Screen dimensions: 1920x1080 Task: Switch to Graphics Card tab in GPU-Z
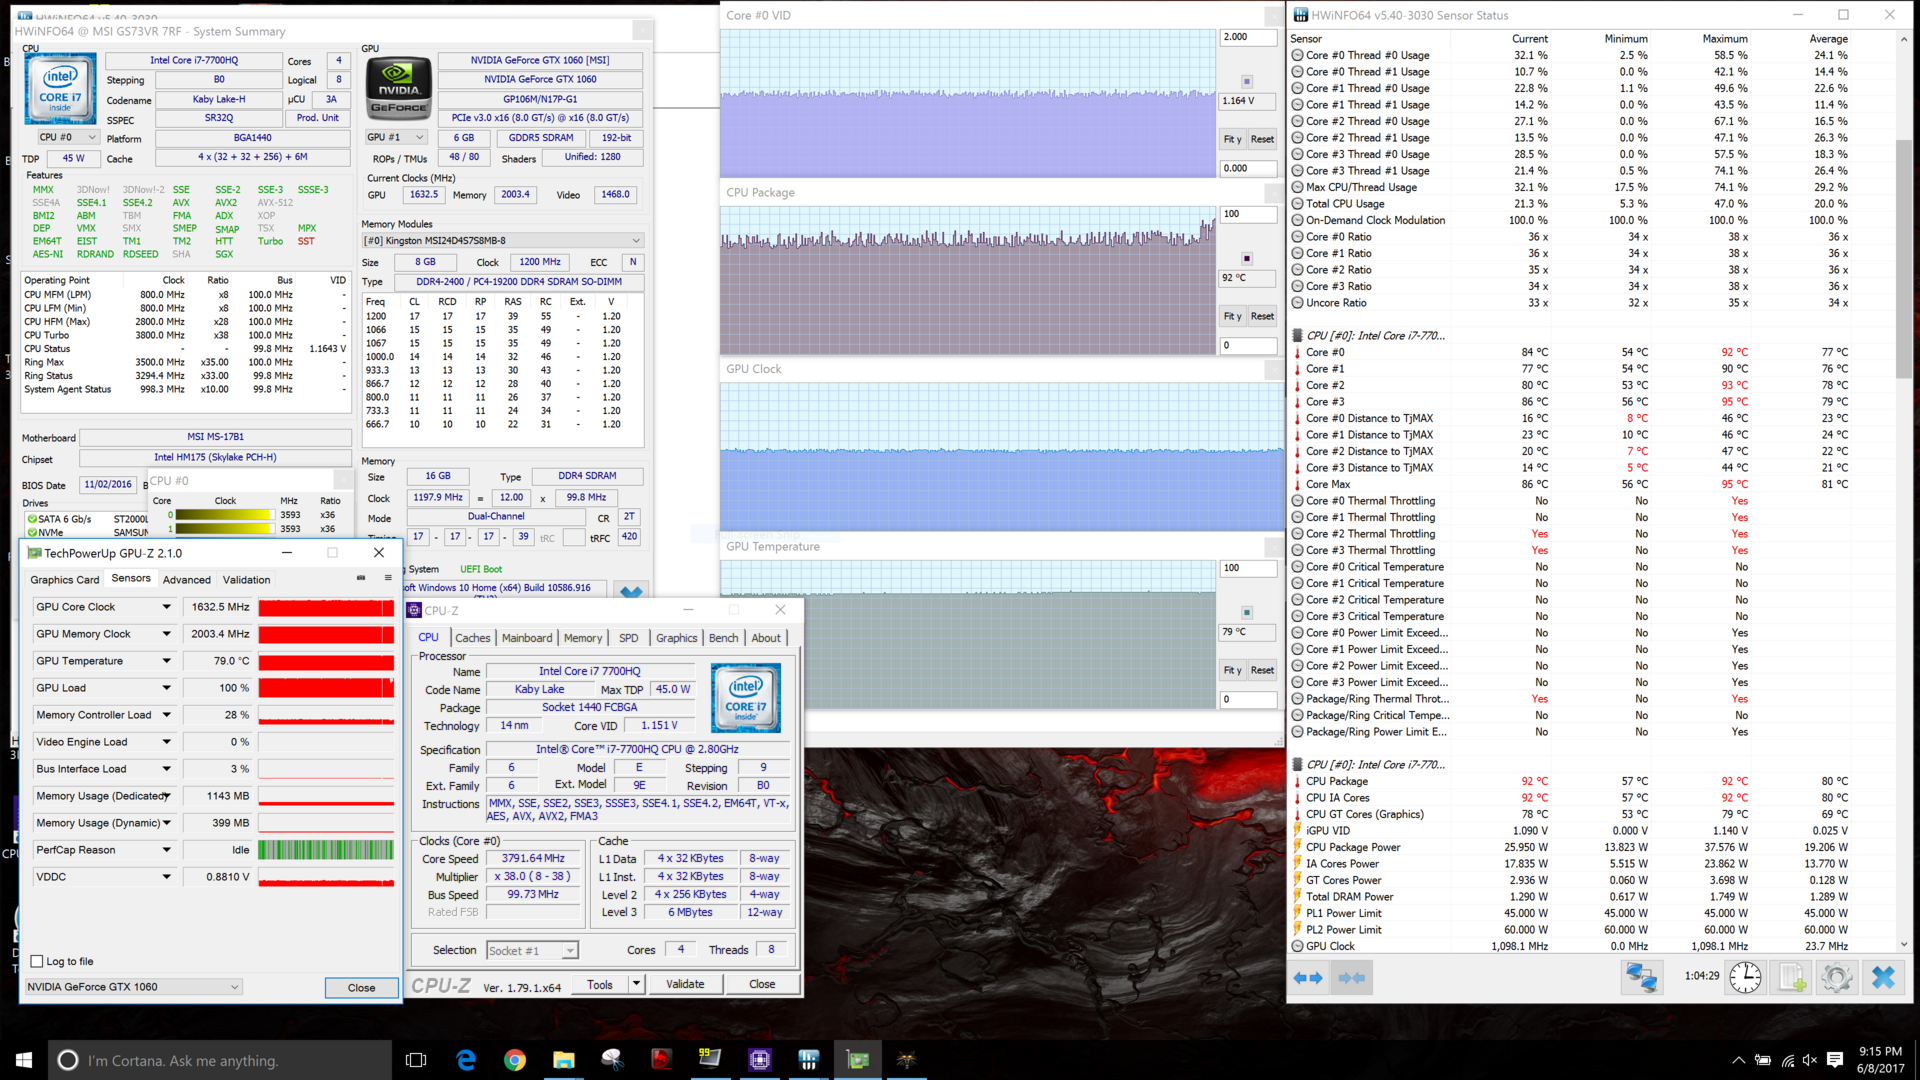click(65, 580)
